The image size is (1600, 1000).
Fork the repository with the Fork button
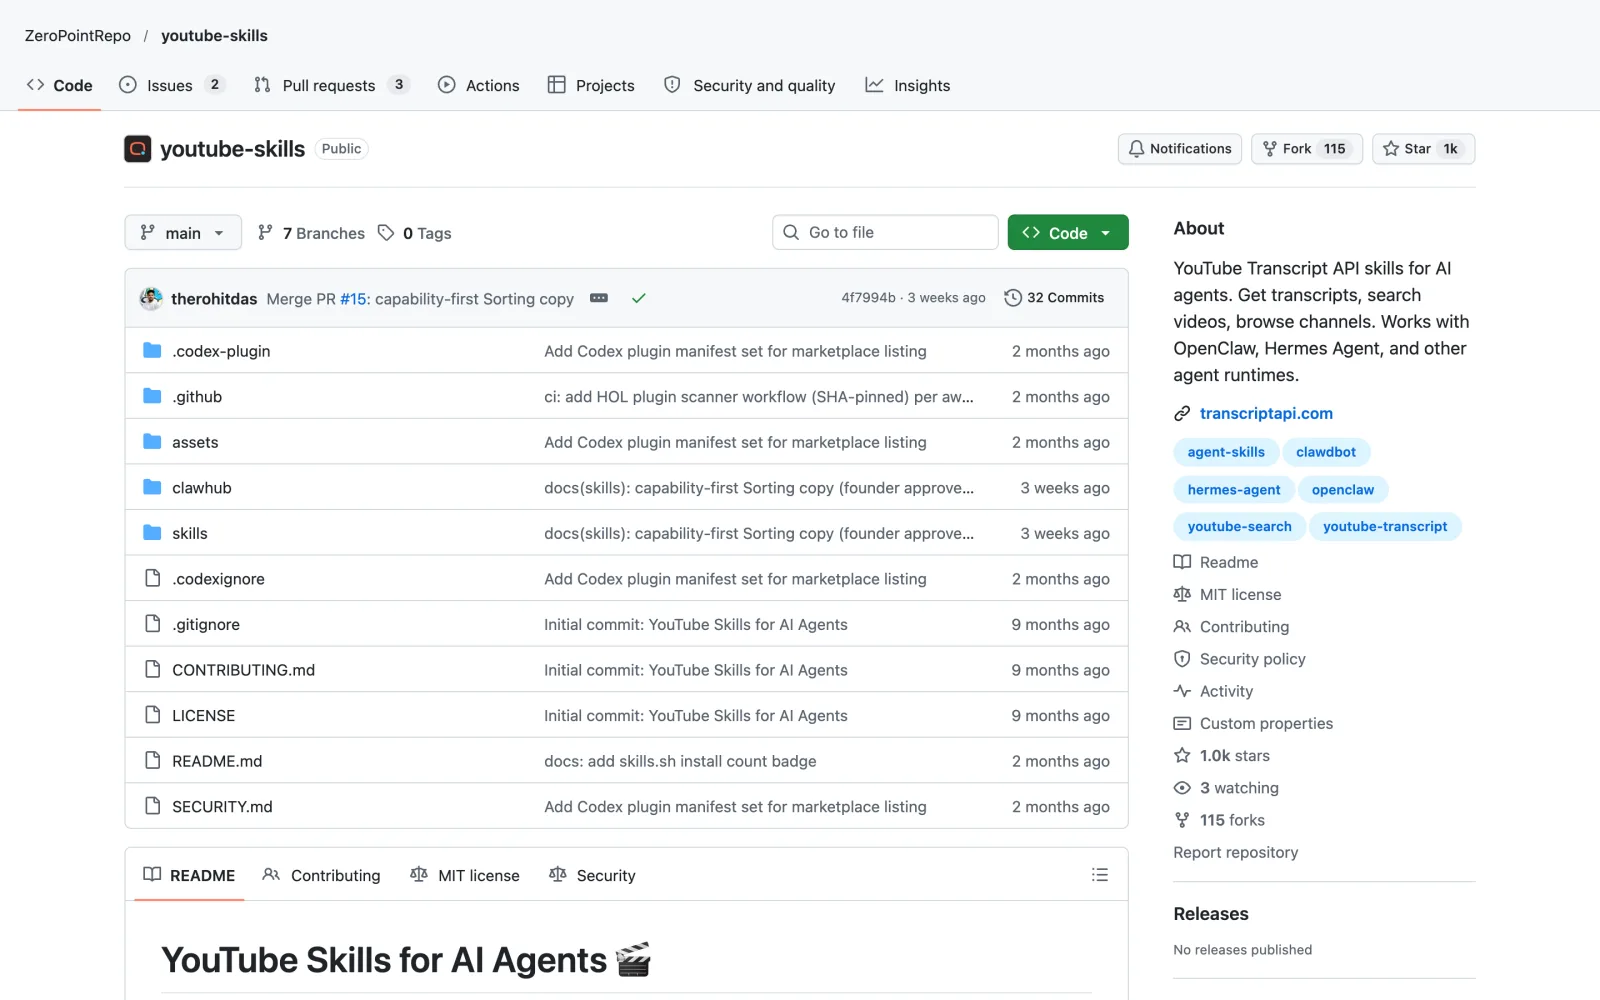[x=1306, y=149]
